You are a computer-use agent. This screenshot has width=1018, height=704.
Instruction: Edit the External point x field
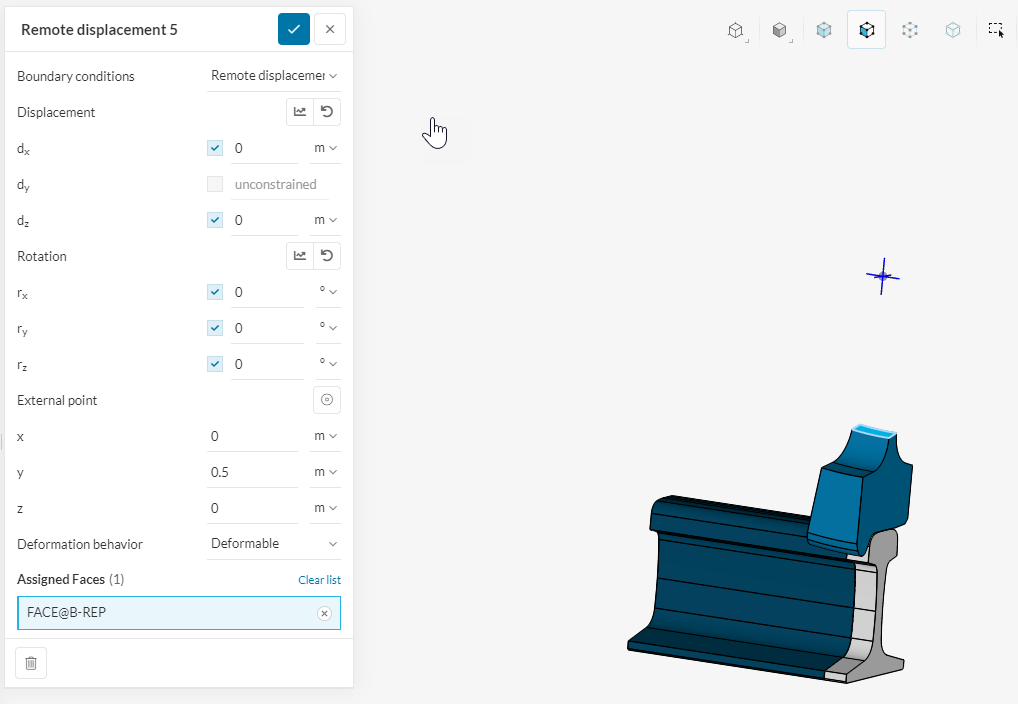[x=253, y=436]
